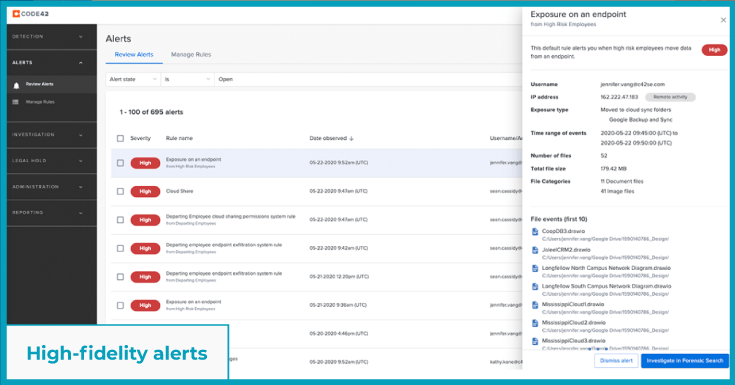
Task: Check the 9:52am Exposure on an endpoint alert
Action: 120,163
